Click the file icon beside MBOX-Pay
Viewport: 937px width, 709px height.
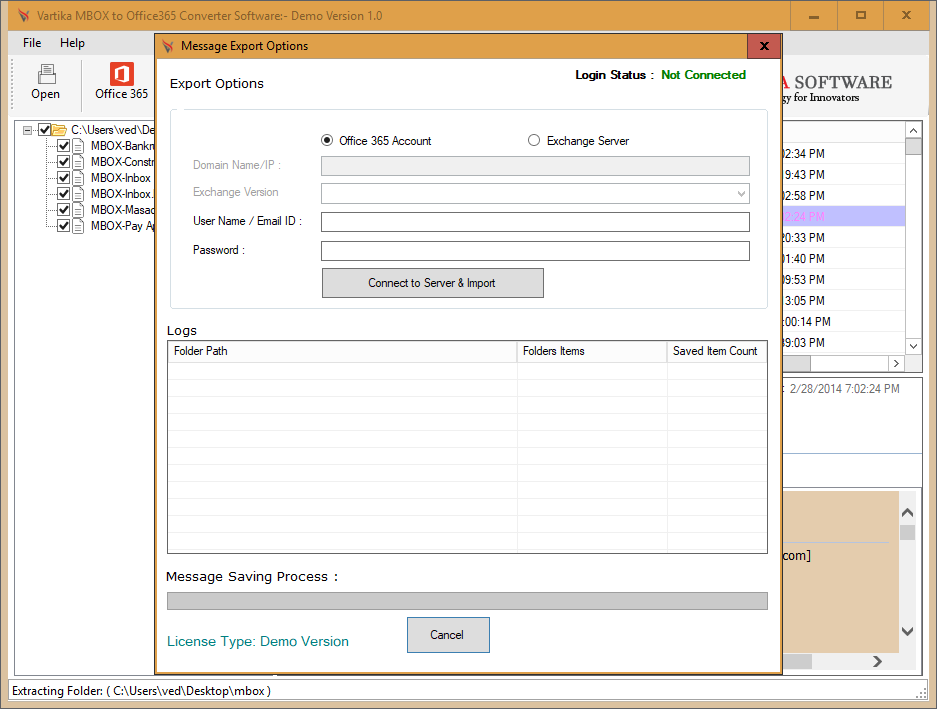78,226
